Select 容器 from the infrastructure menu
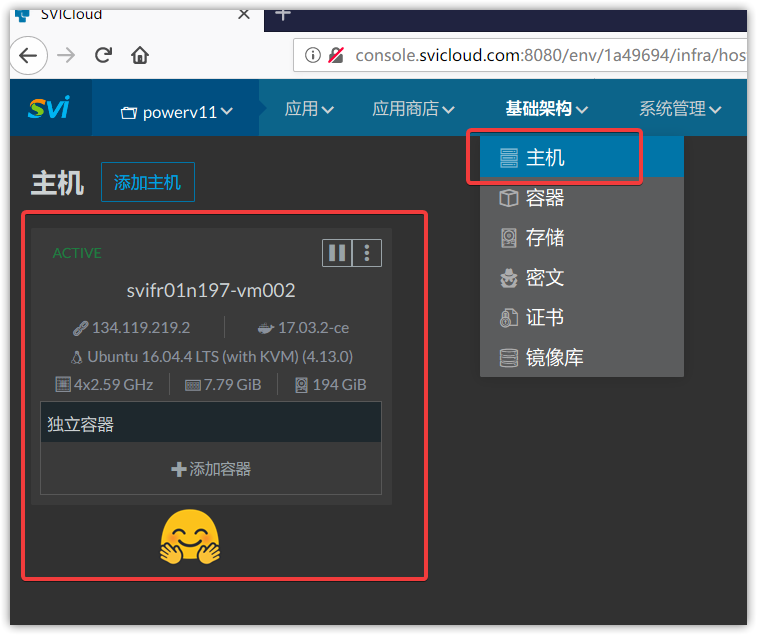Image resolution: width=757 pixels, height=635 pixels. (x=582, y=198)
